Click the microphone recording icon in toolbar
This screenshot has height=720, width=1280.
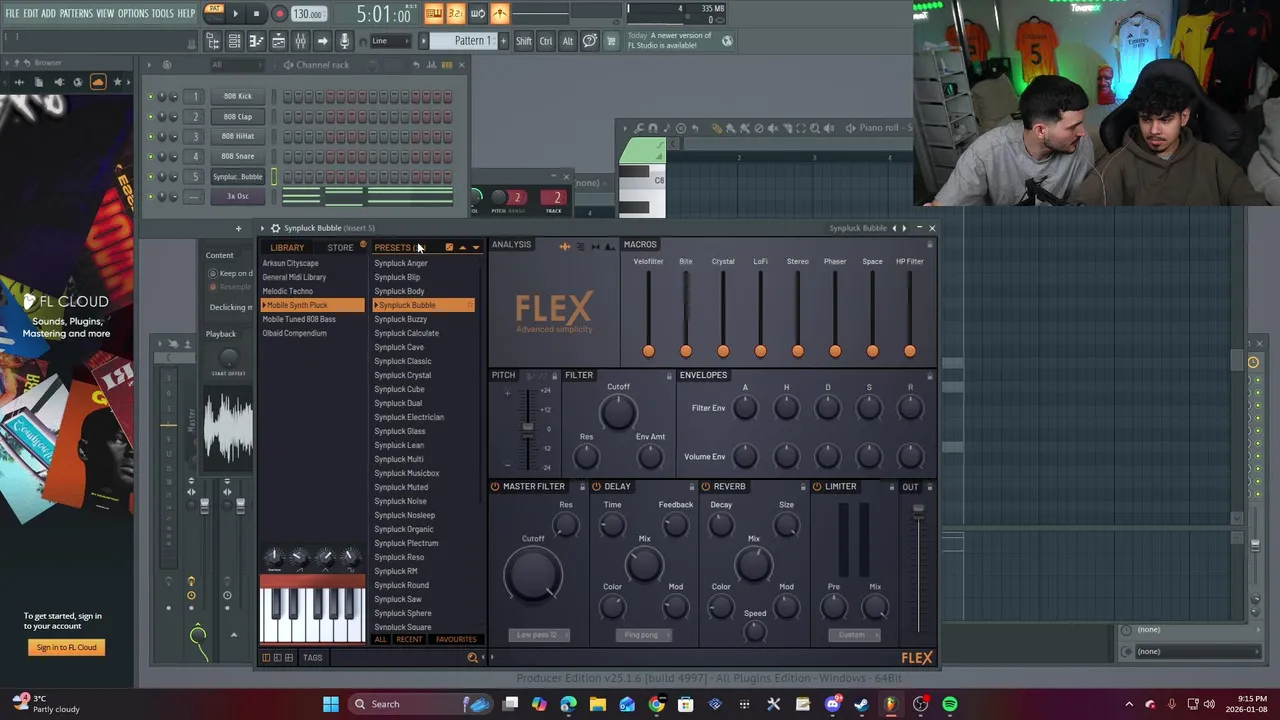point(344,41)
